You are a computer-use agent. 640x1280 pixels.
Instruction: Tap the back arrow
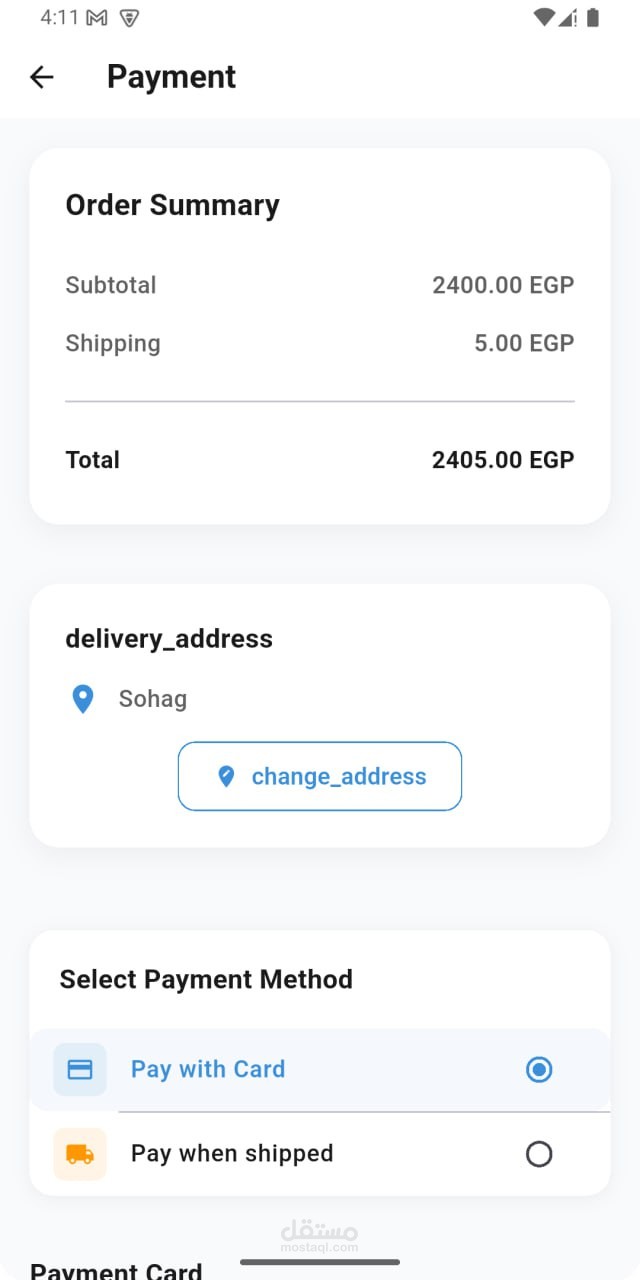41,77
